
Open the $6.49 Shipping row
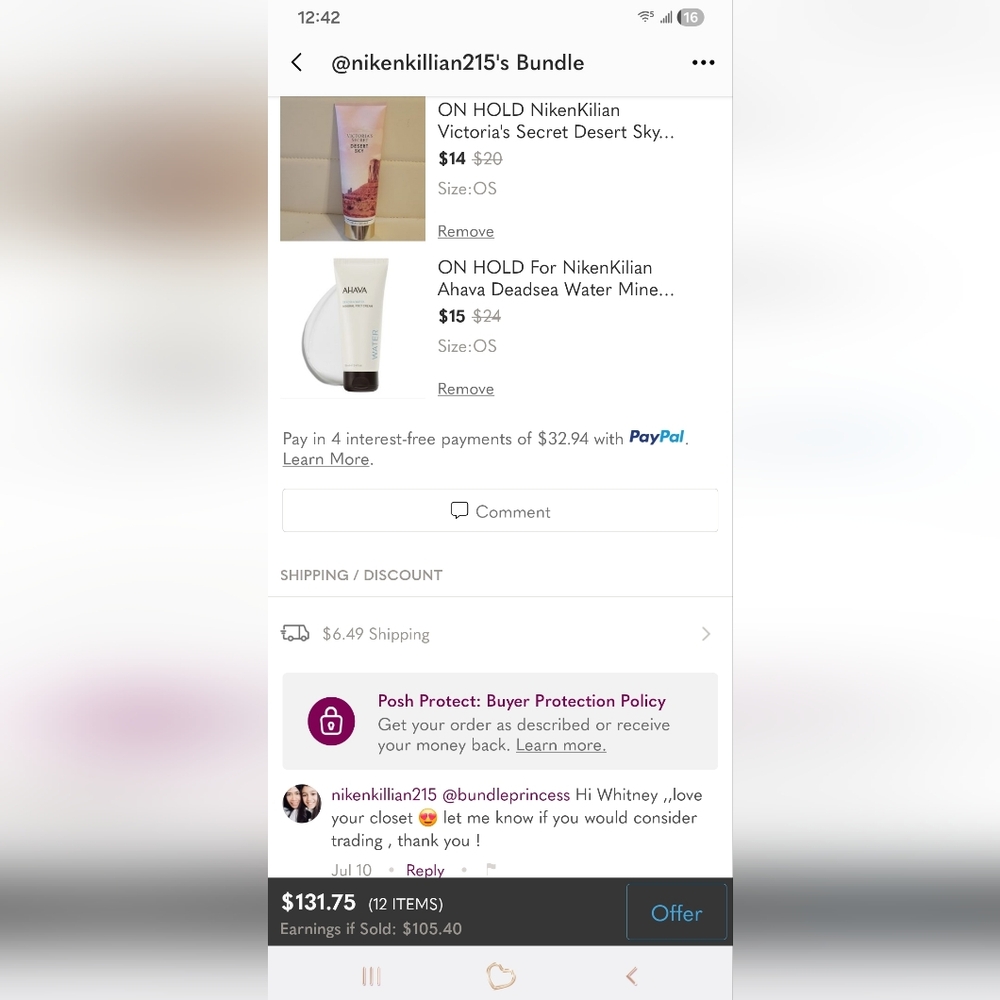500,634
